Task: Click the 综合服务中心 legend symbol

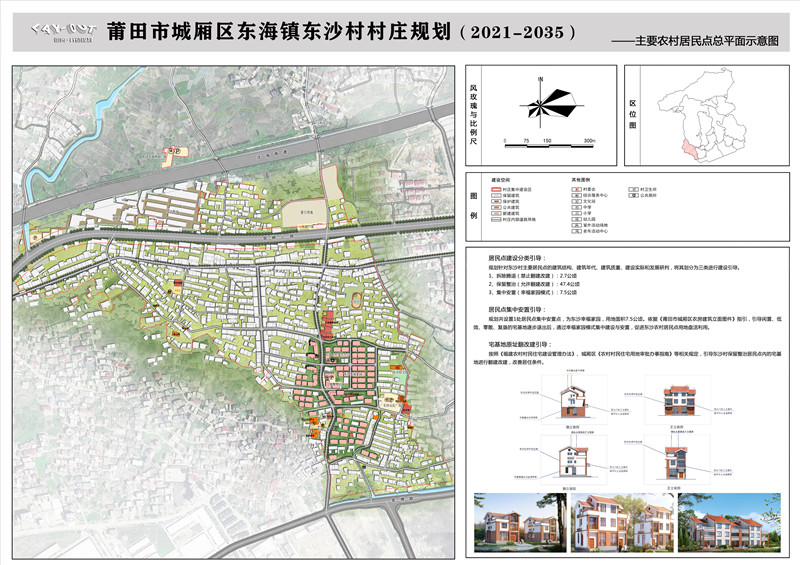Action: point(576,195)
